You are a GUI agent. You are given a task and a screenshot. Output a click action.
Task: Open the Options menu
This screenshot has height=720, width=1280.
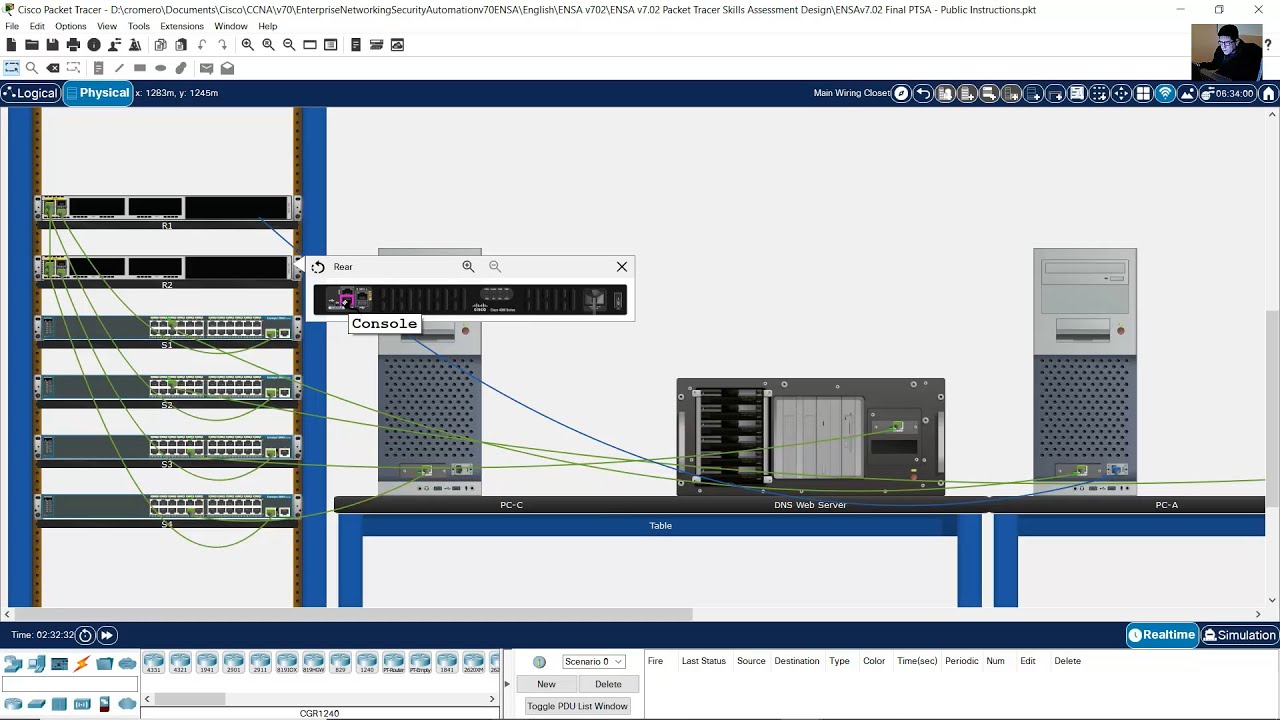pos(70,26)
